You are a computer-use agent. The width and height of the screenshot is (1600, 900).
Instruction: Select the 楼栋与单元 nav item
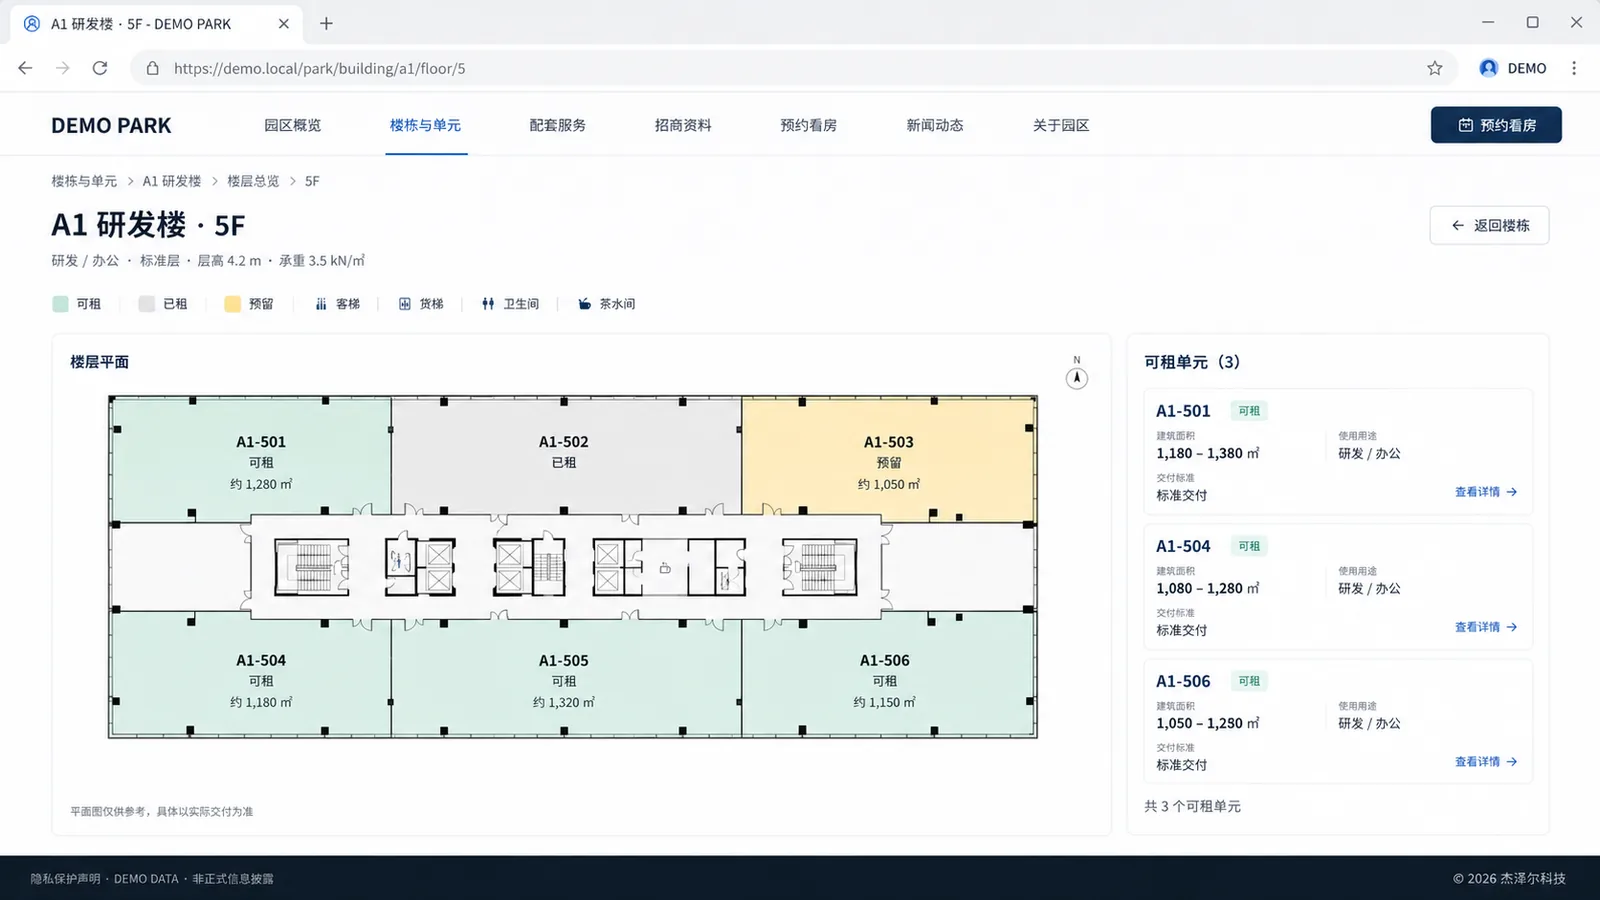tap(425, 125)
